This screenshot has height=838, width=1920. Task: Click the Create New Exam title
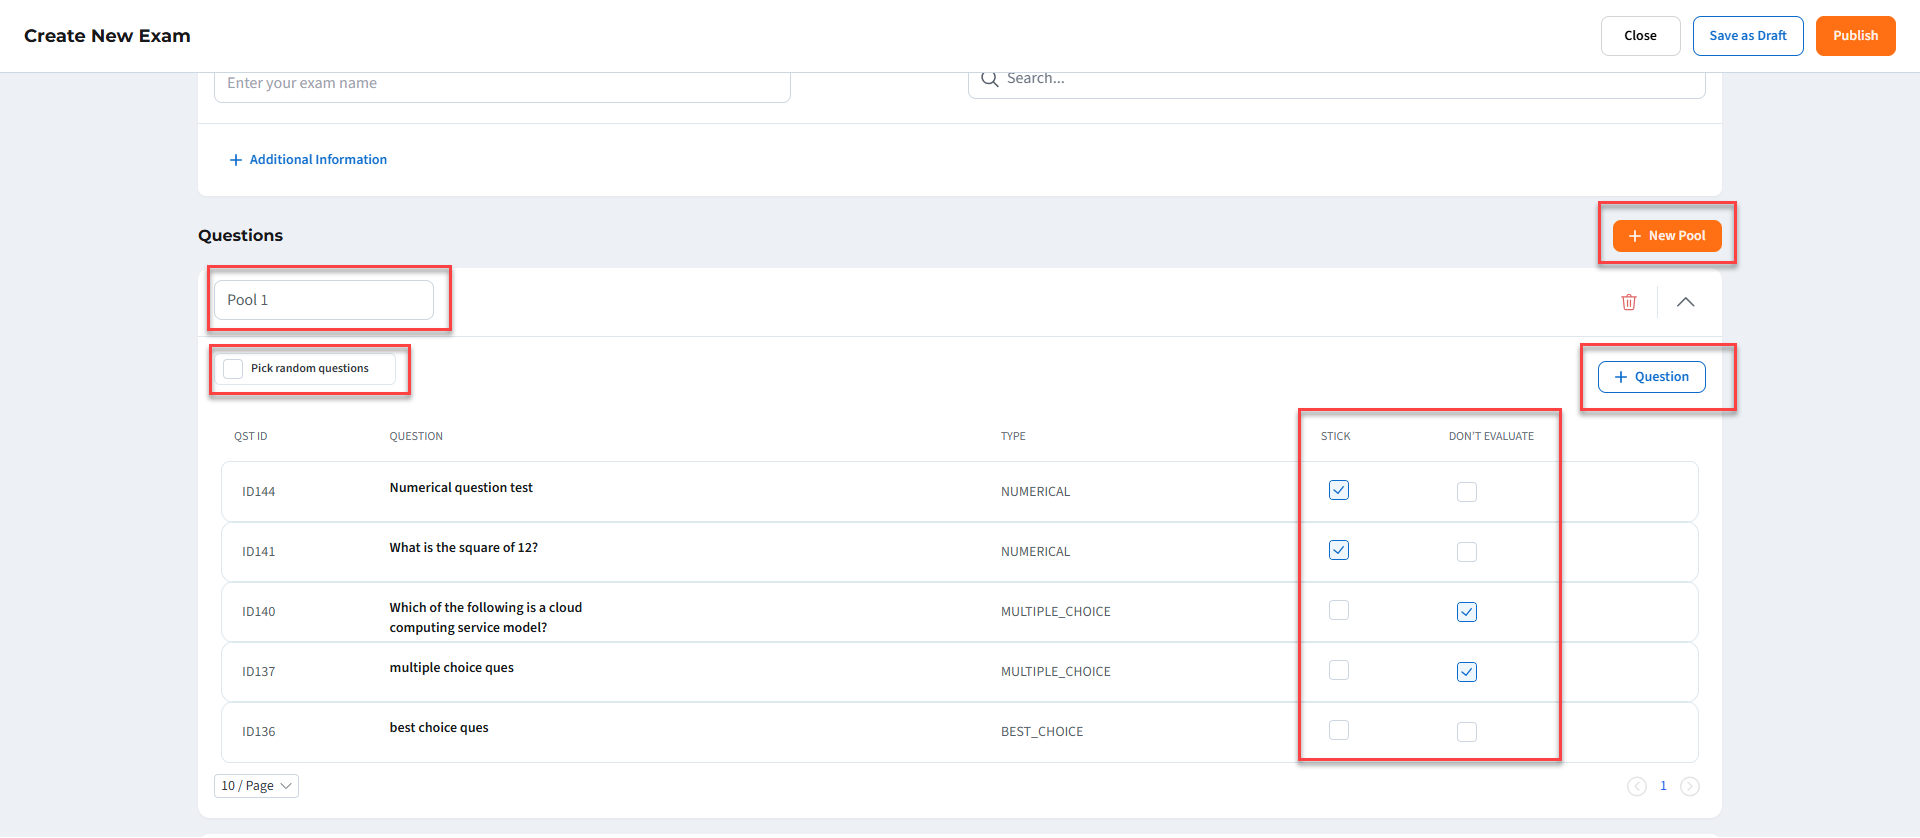[x=107, y=36]
